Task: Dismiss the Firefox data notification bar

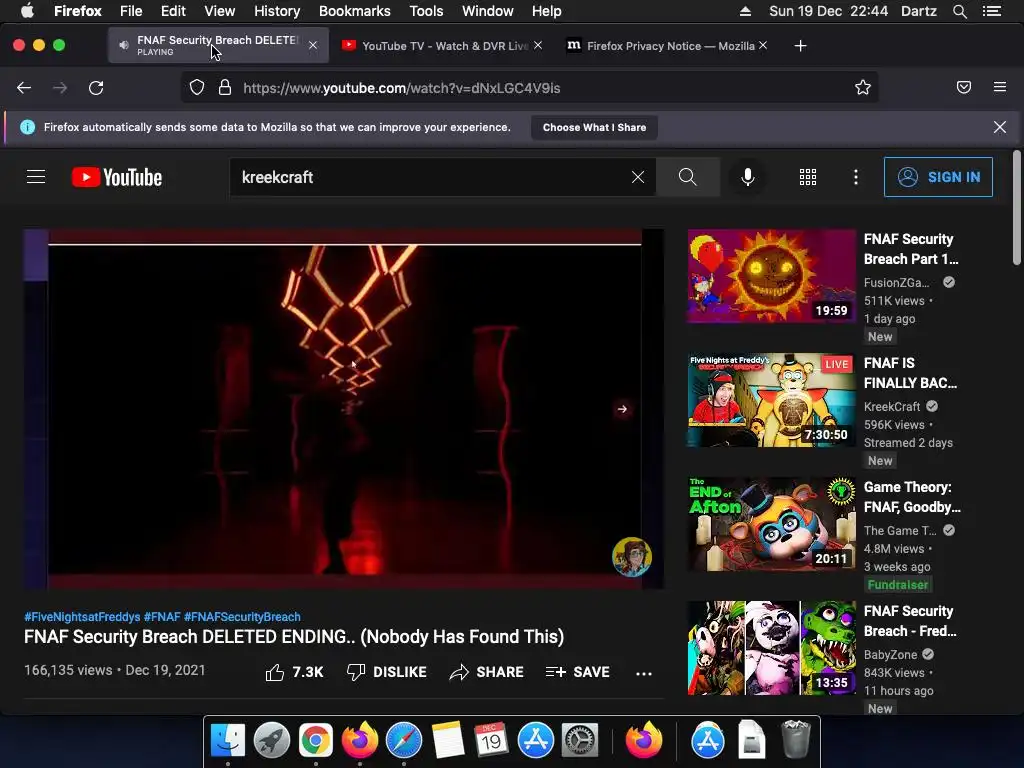Action: (999, 127)
